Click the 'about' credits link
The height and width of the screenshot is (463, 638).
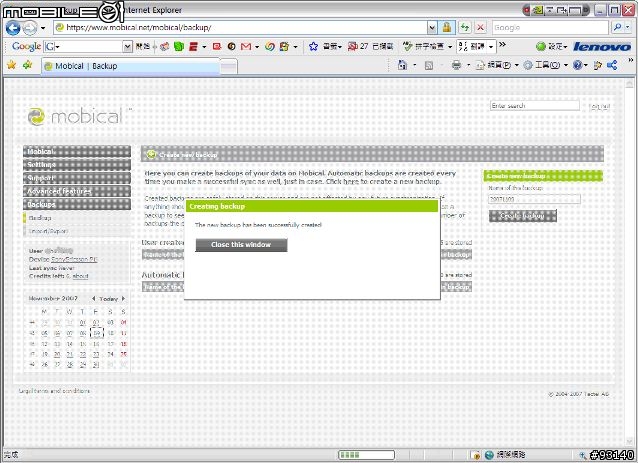[80, 276]
